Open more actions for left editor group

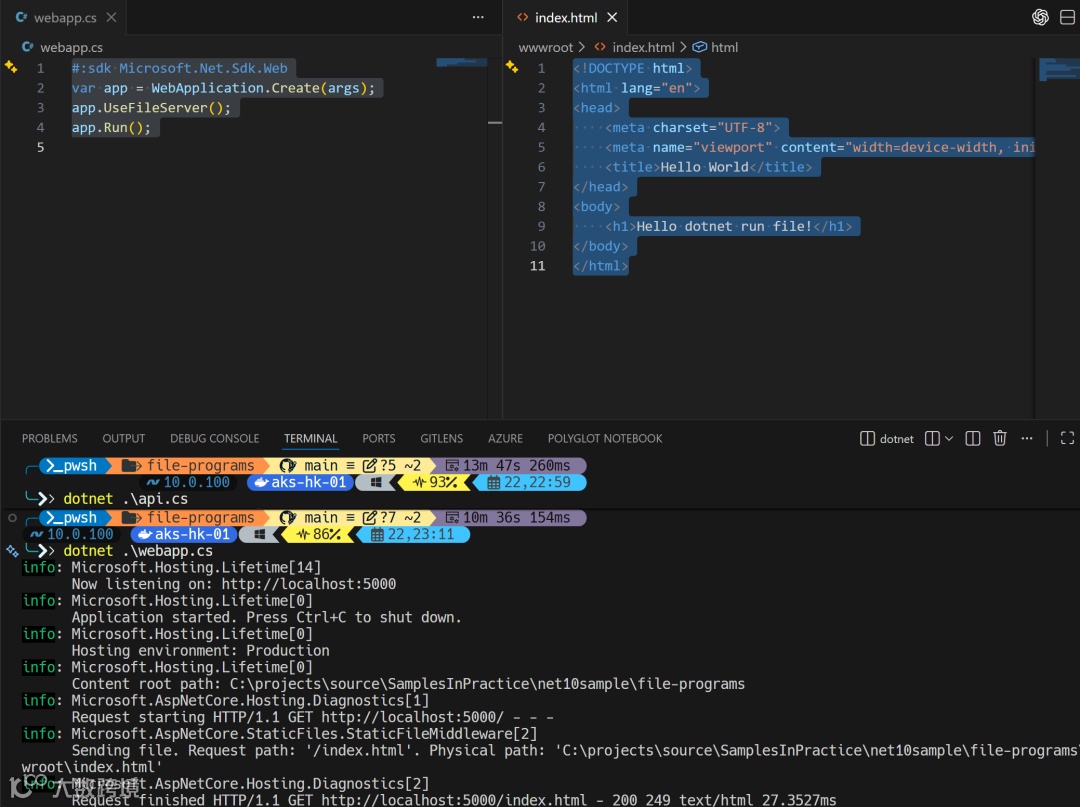click(478, 17)
